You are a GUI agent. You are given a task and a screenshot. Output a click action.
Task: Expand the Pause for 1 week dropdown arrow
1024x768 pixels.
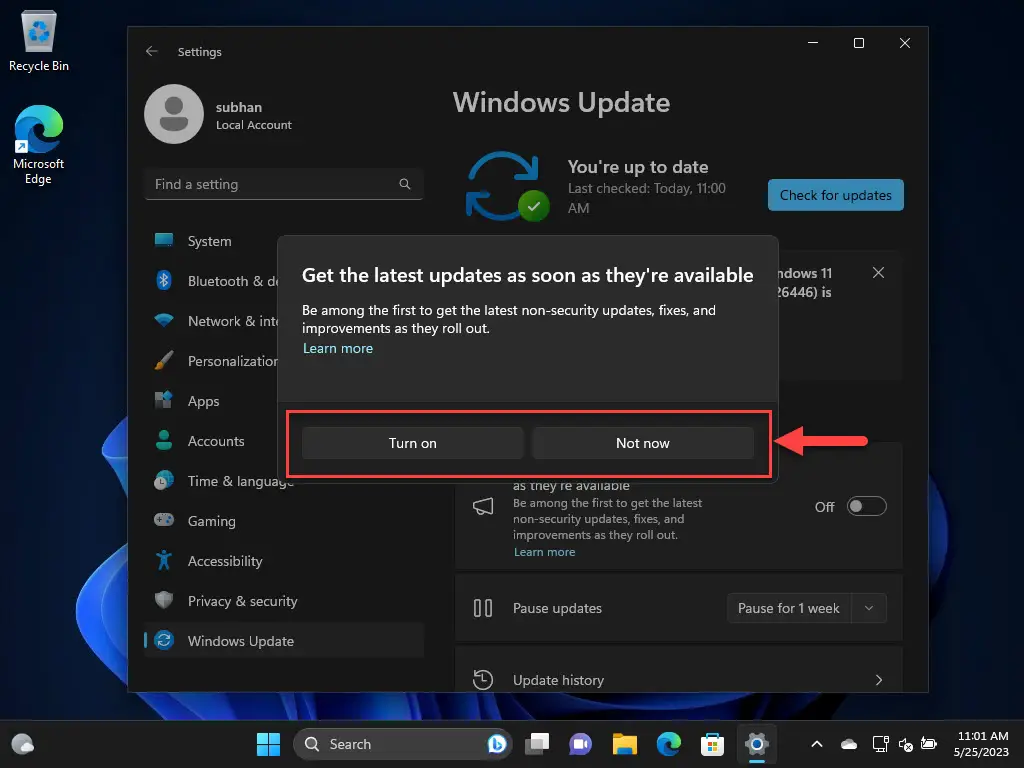pos(869,608)
